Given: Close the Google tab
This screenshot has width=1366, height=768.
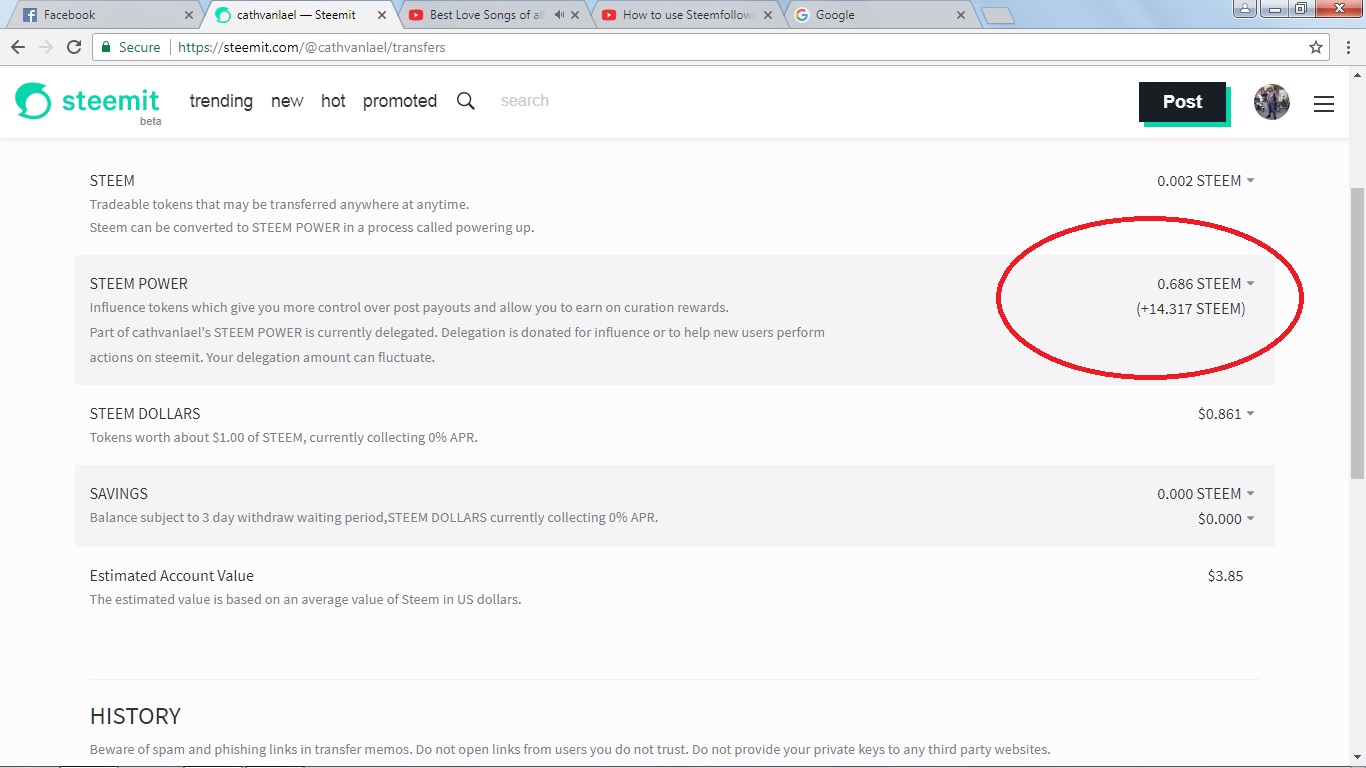Looking at the screenshot, I should (961, 15).
